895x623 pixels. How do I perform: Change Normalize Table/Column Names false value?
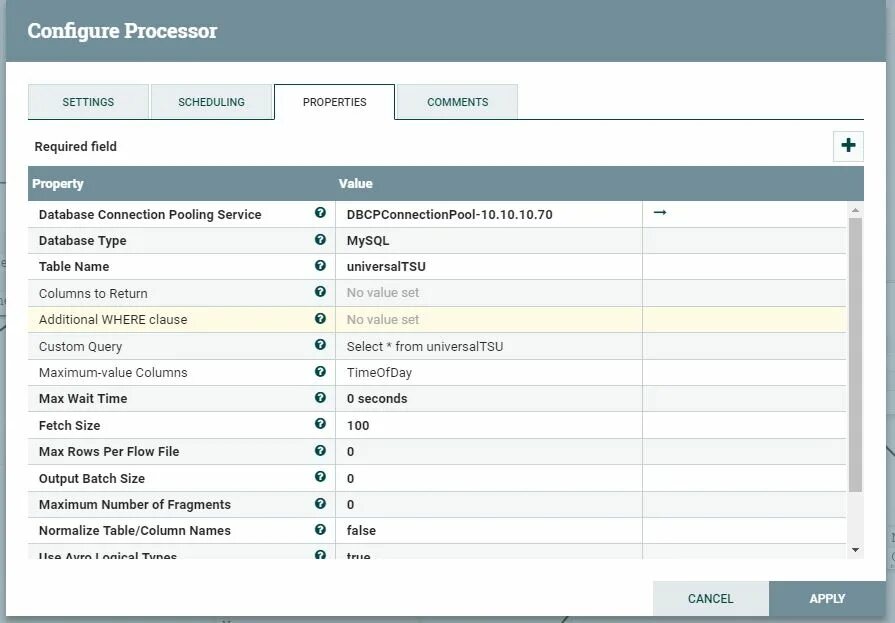[489, 530]
